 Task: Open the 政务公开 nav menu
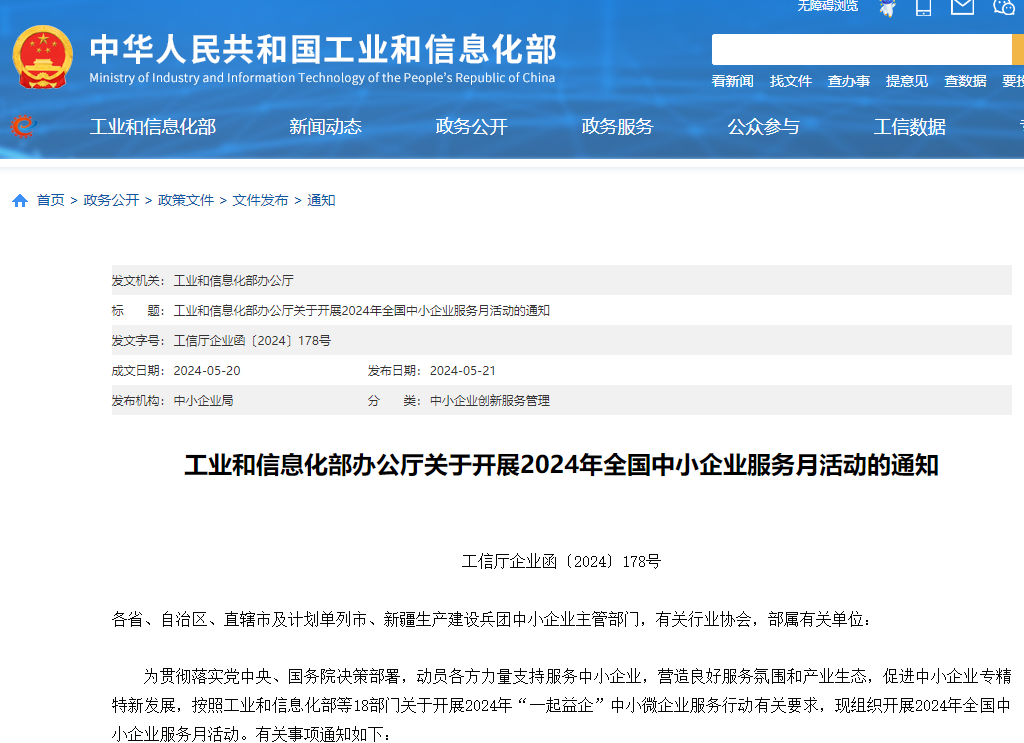tap(472, 127)
